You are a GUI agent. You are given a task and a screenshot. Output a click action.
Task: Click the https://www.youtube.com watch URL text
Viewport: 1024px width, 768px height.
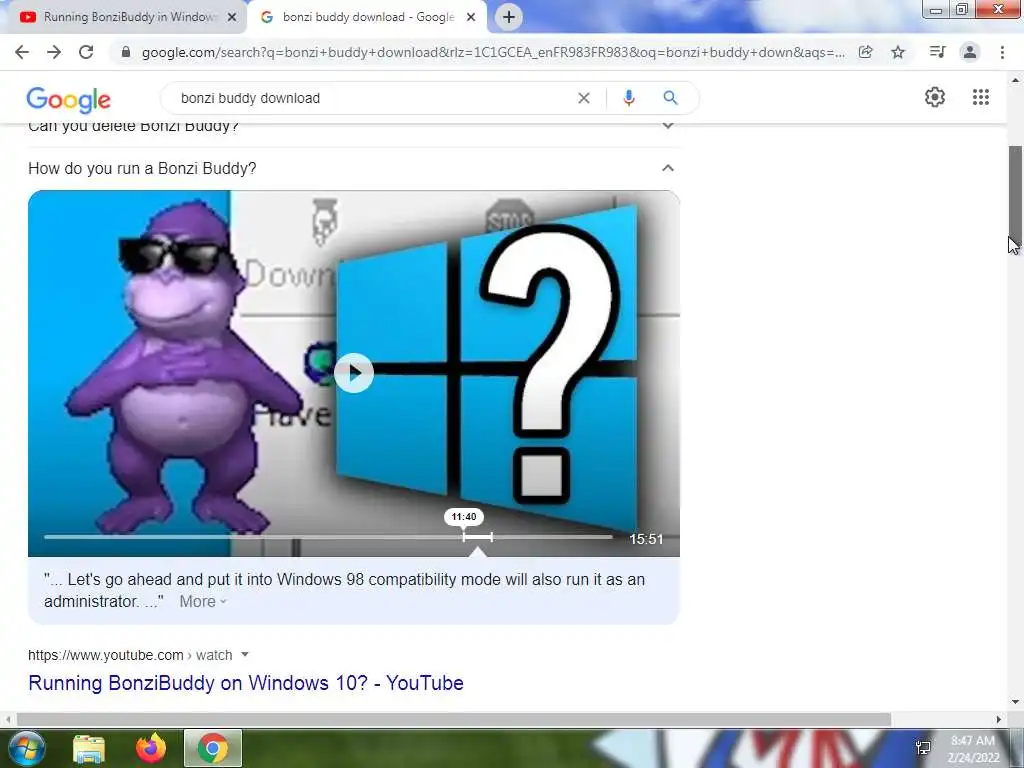130,655
